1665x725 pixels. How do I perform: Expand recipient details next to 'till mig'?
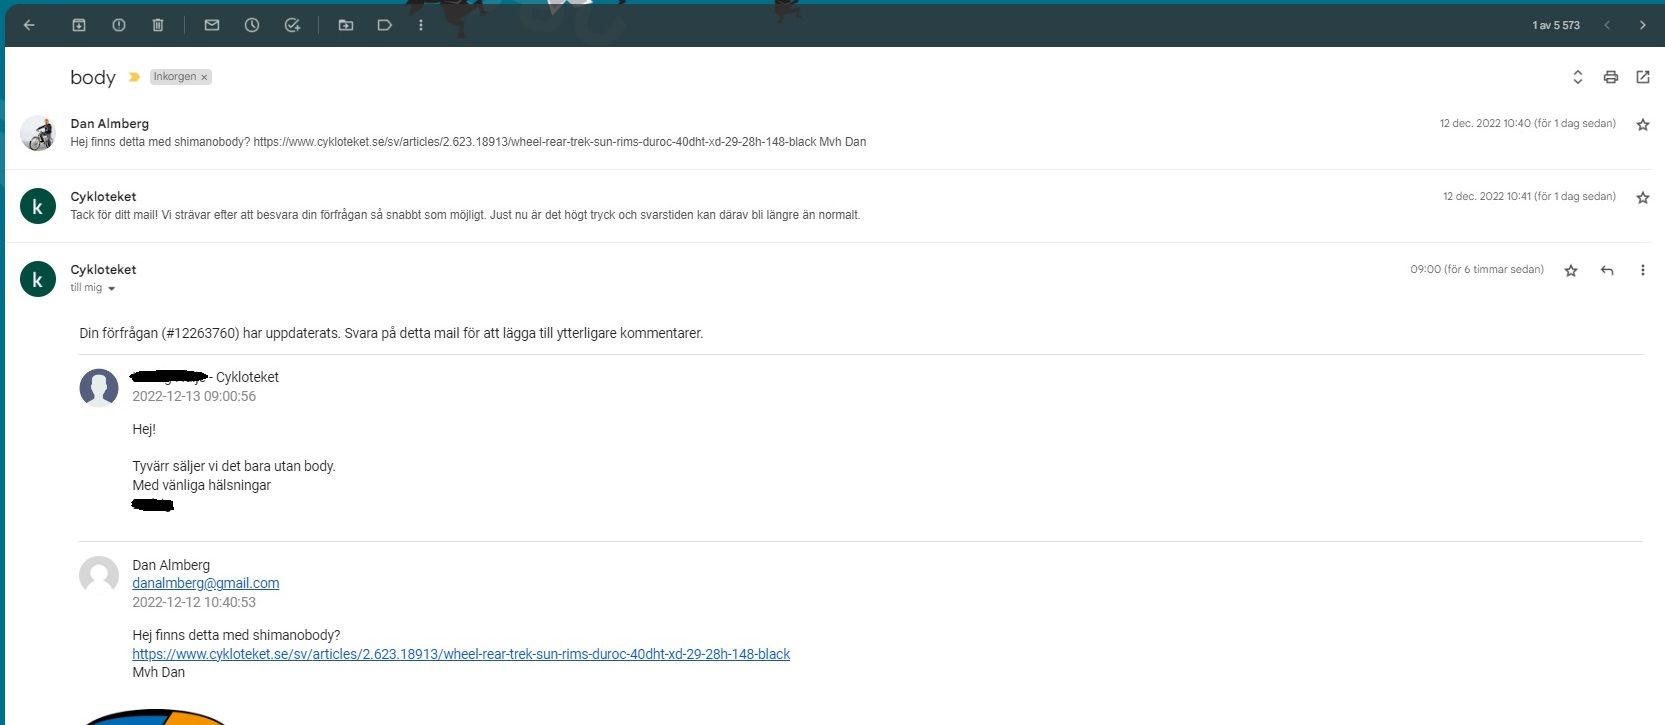[111, 289]
